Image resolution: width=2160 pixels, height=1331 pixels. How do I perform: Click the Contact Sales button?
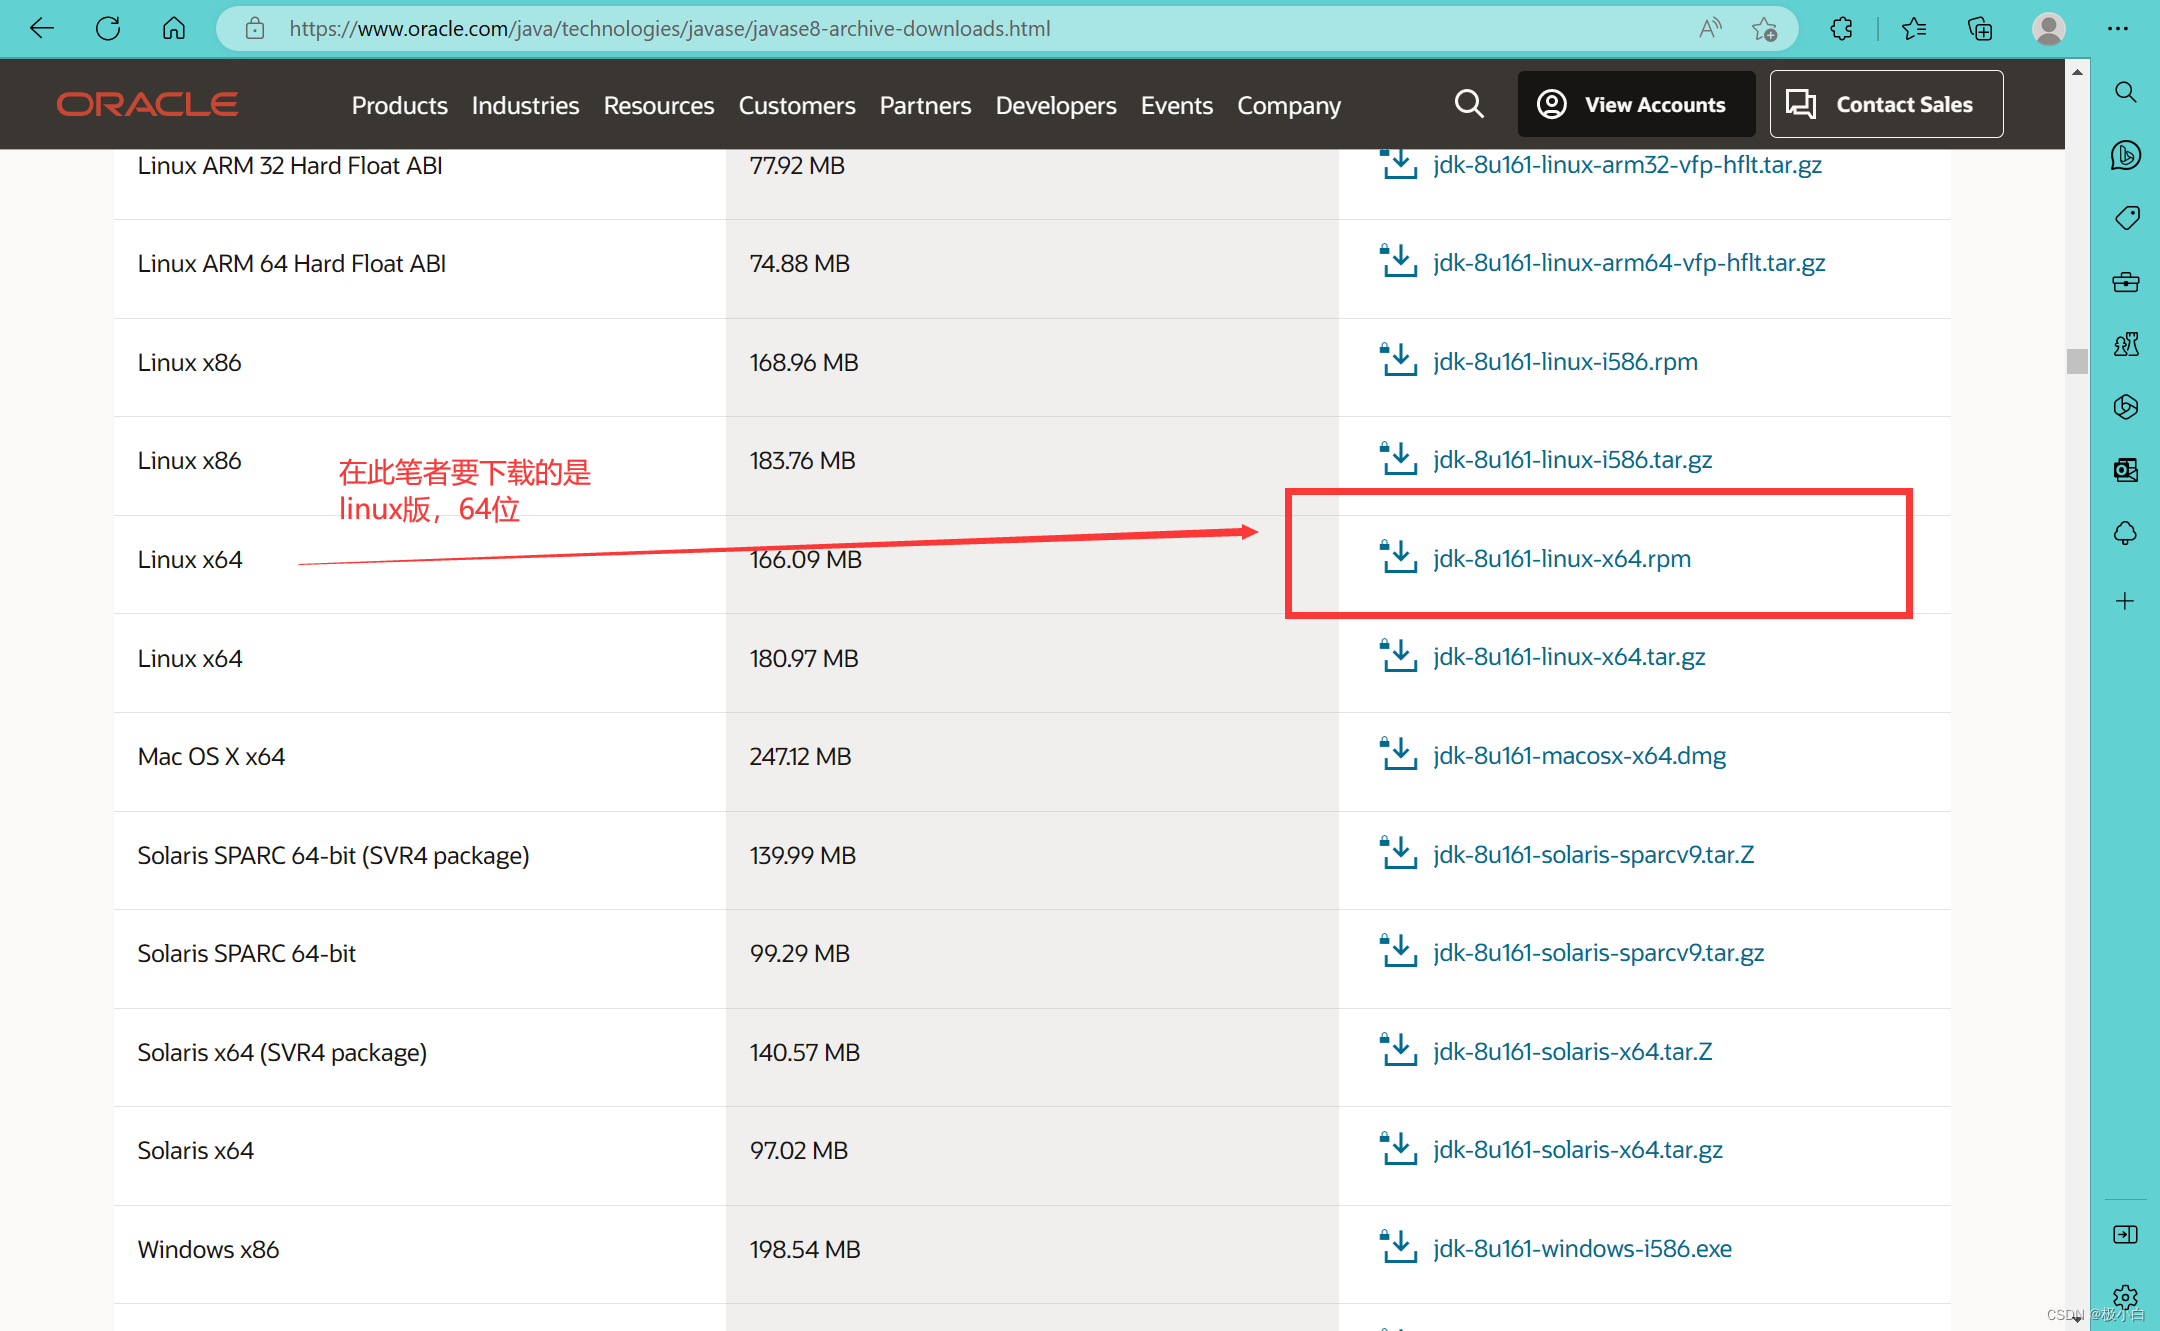(1886, 104)
